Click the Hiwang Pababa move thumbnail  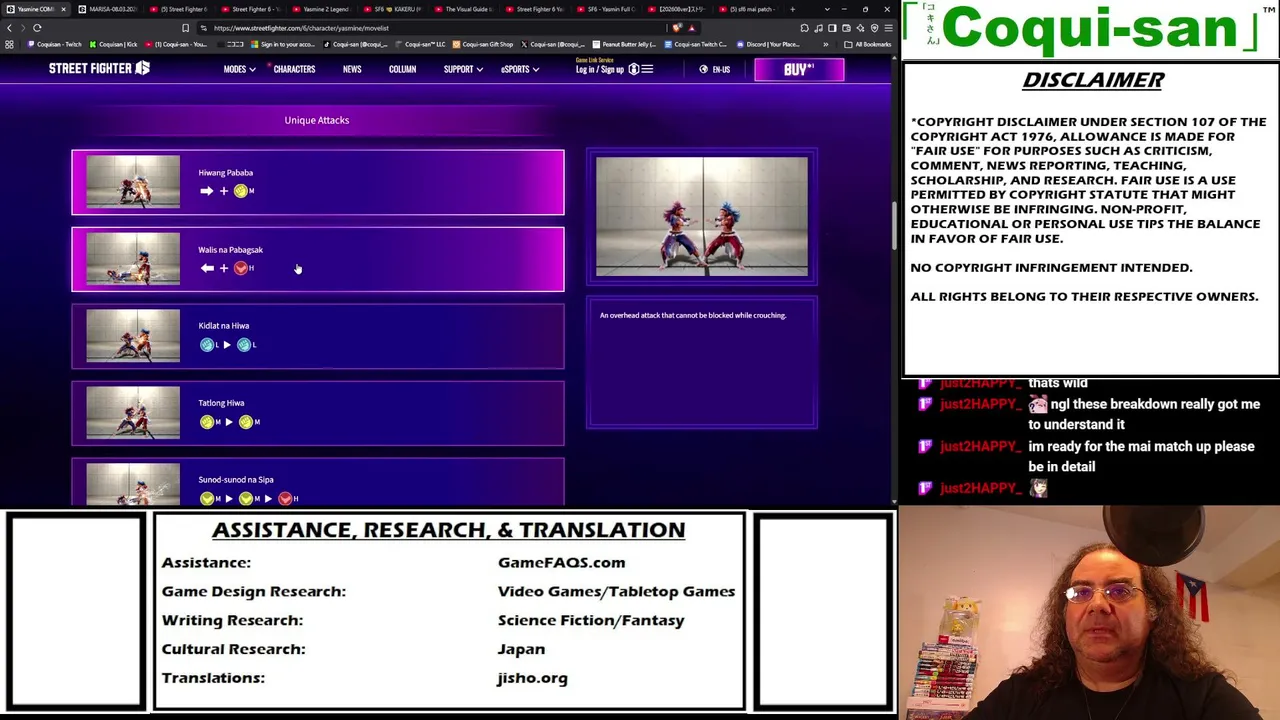pos(133,182)
